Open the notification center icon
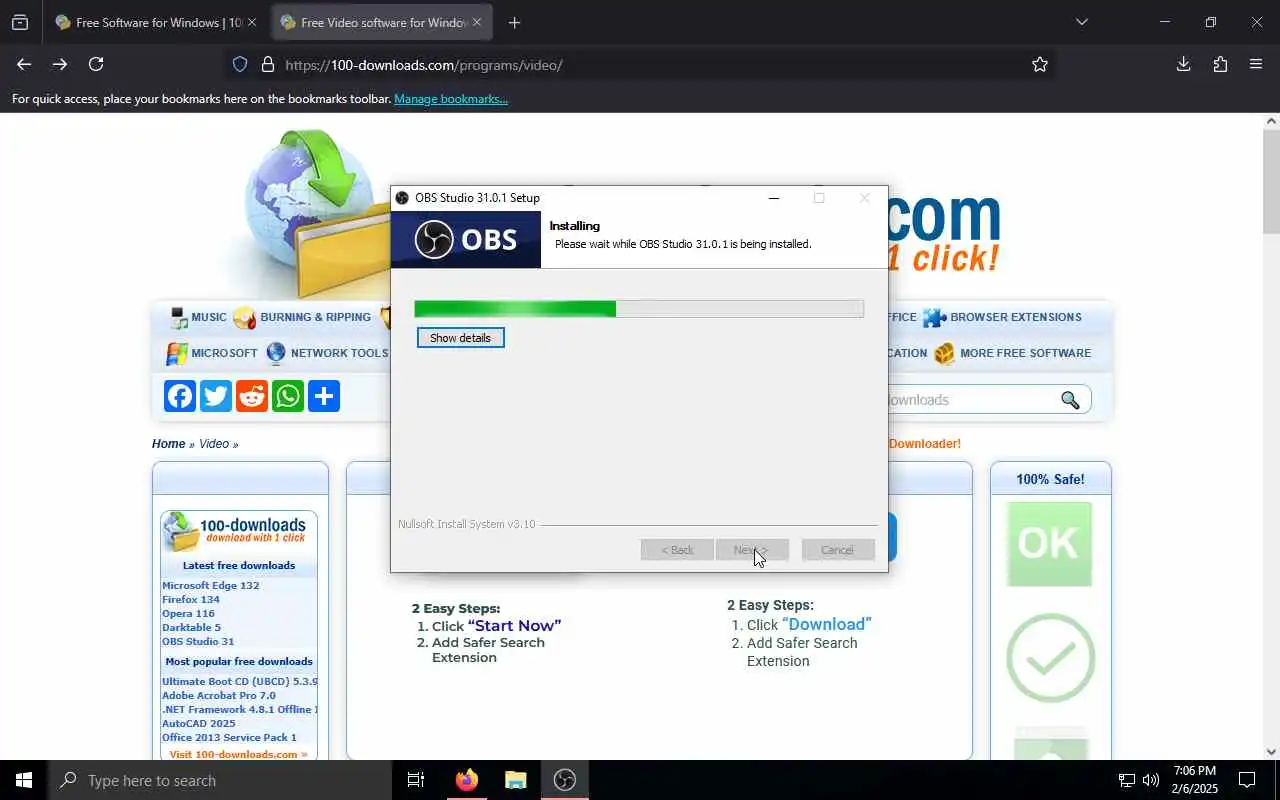 click(1247, 780)
